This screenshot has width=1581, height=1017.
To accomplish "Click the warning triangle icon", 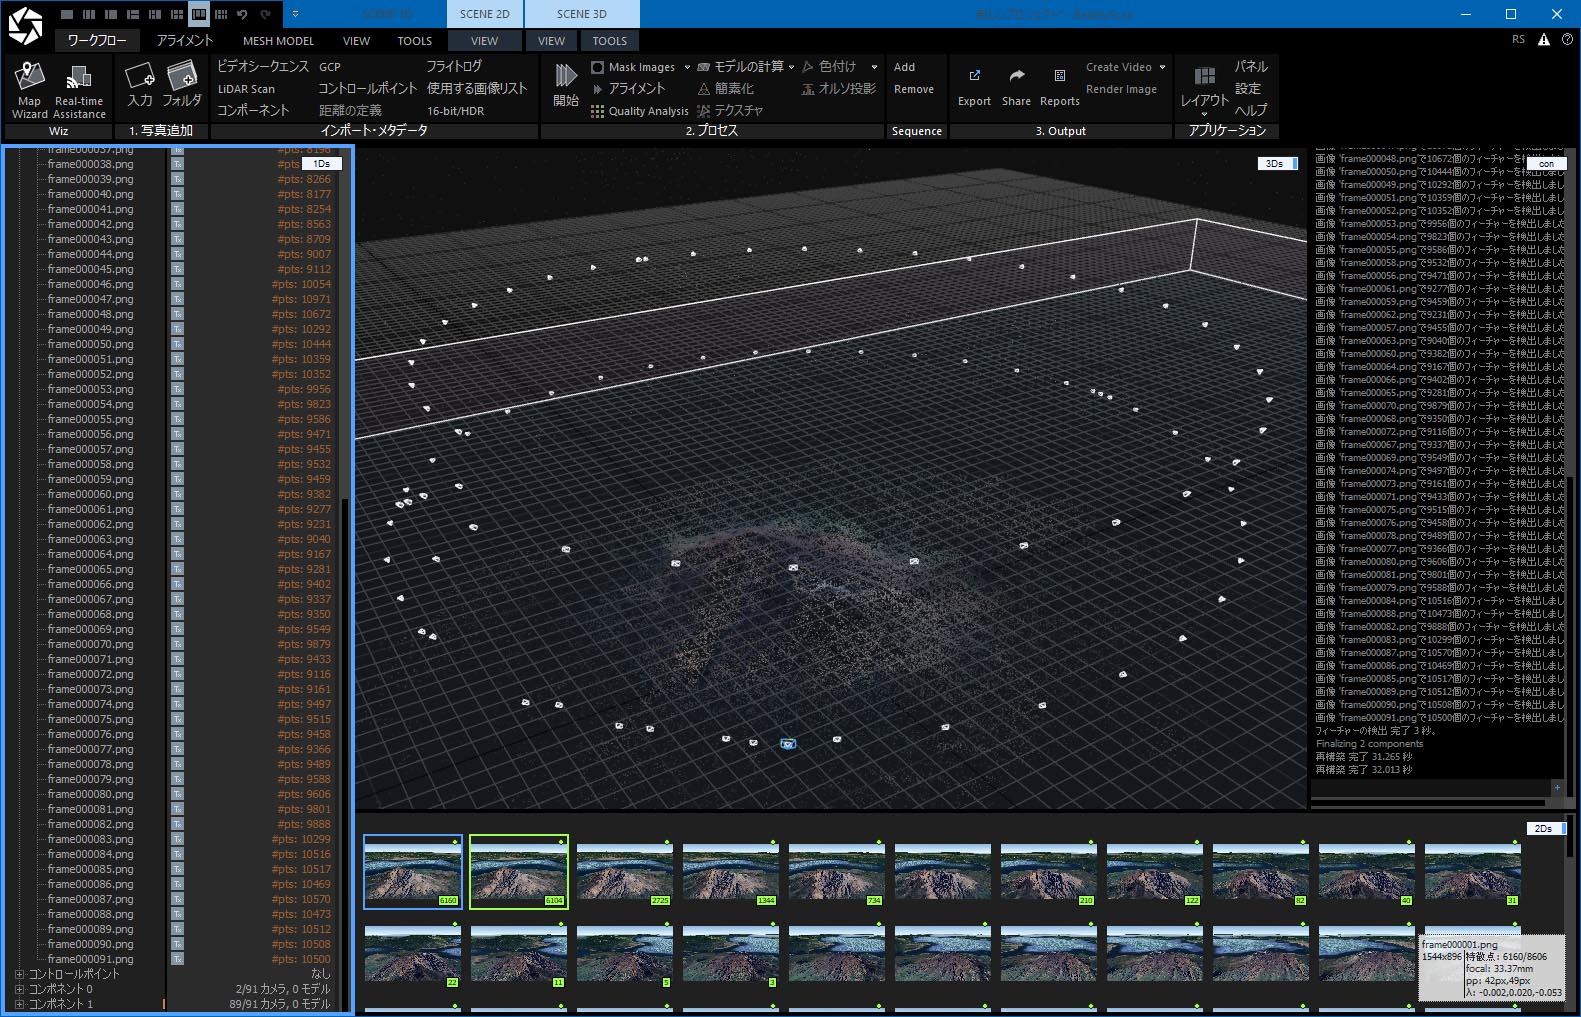I will pos(1544,40).
